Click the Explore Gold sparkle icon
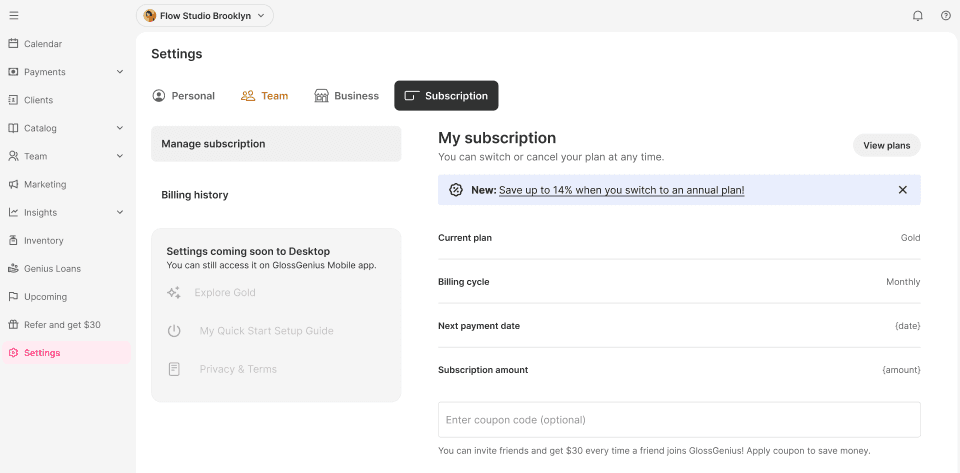The height and width of the screenshot is (473, 960). 174,292
